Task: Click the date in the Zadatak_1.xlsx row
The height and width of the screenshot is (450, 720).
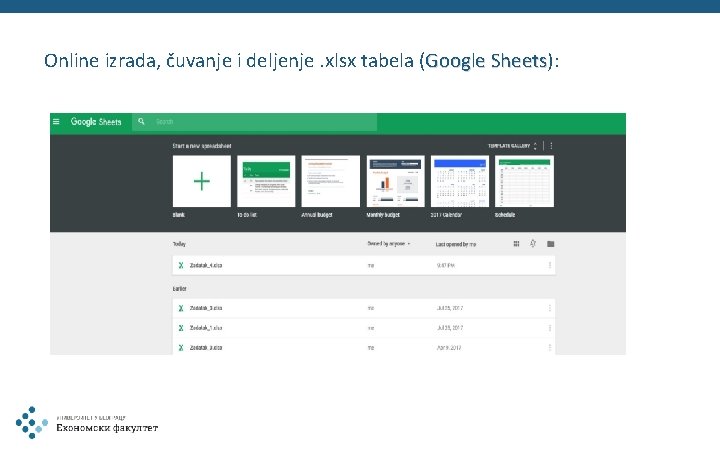Action: [x=450, y=328]
